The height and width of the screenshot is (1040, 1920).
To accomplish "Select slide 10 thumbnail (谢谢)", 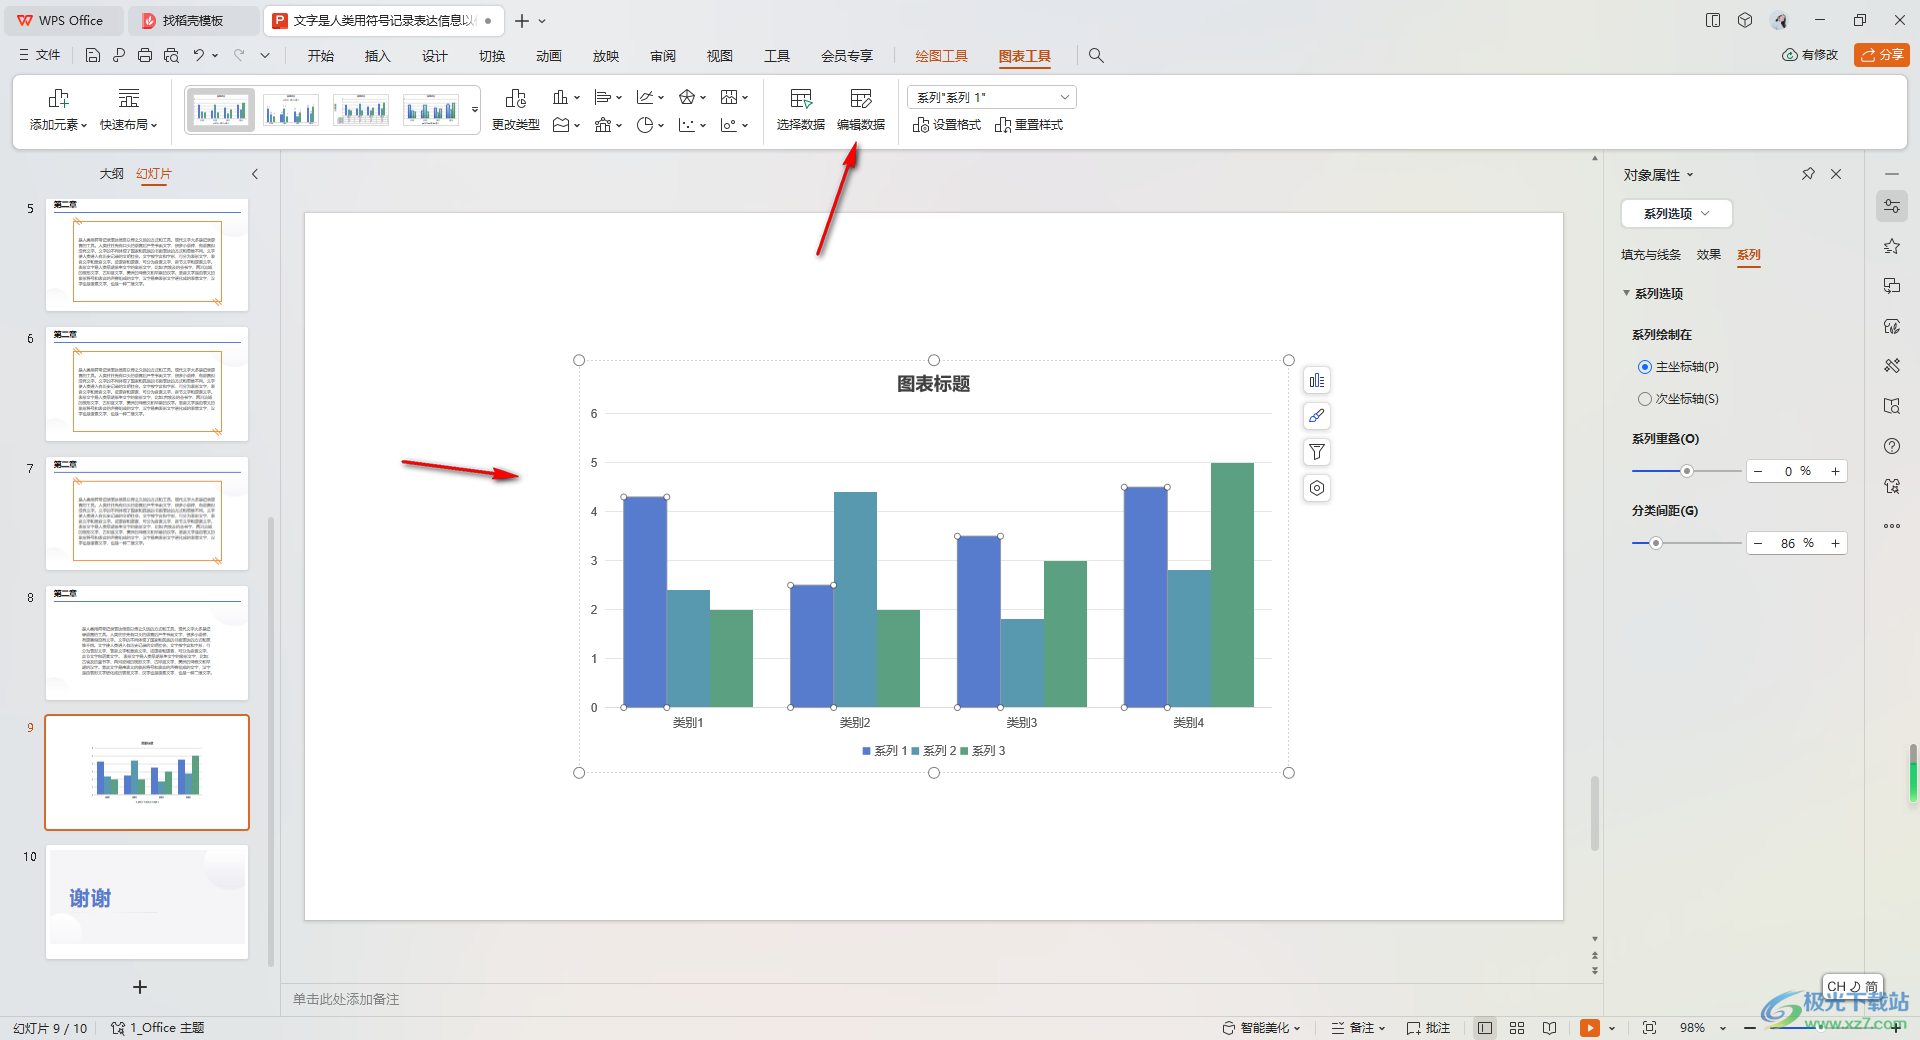I will (x=147, y=901).
